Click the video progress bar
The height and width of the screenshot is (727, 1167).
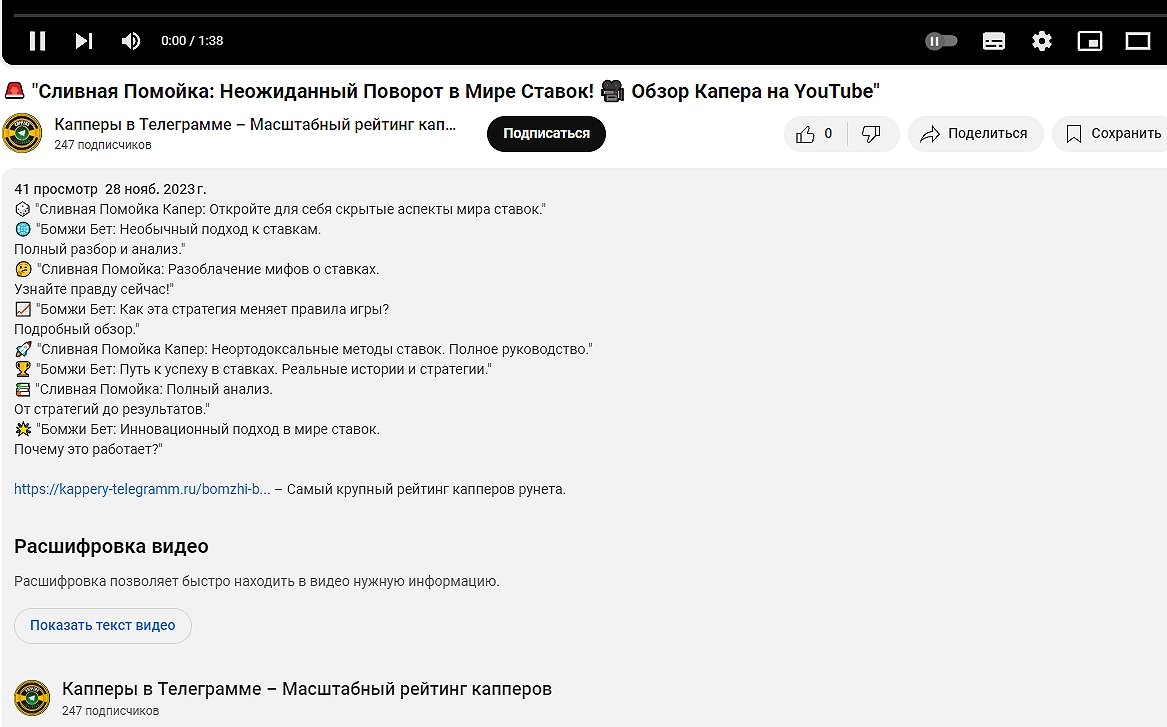[583, 15]
